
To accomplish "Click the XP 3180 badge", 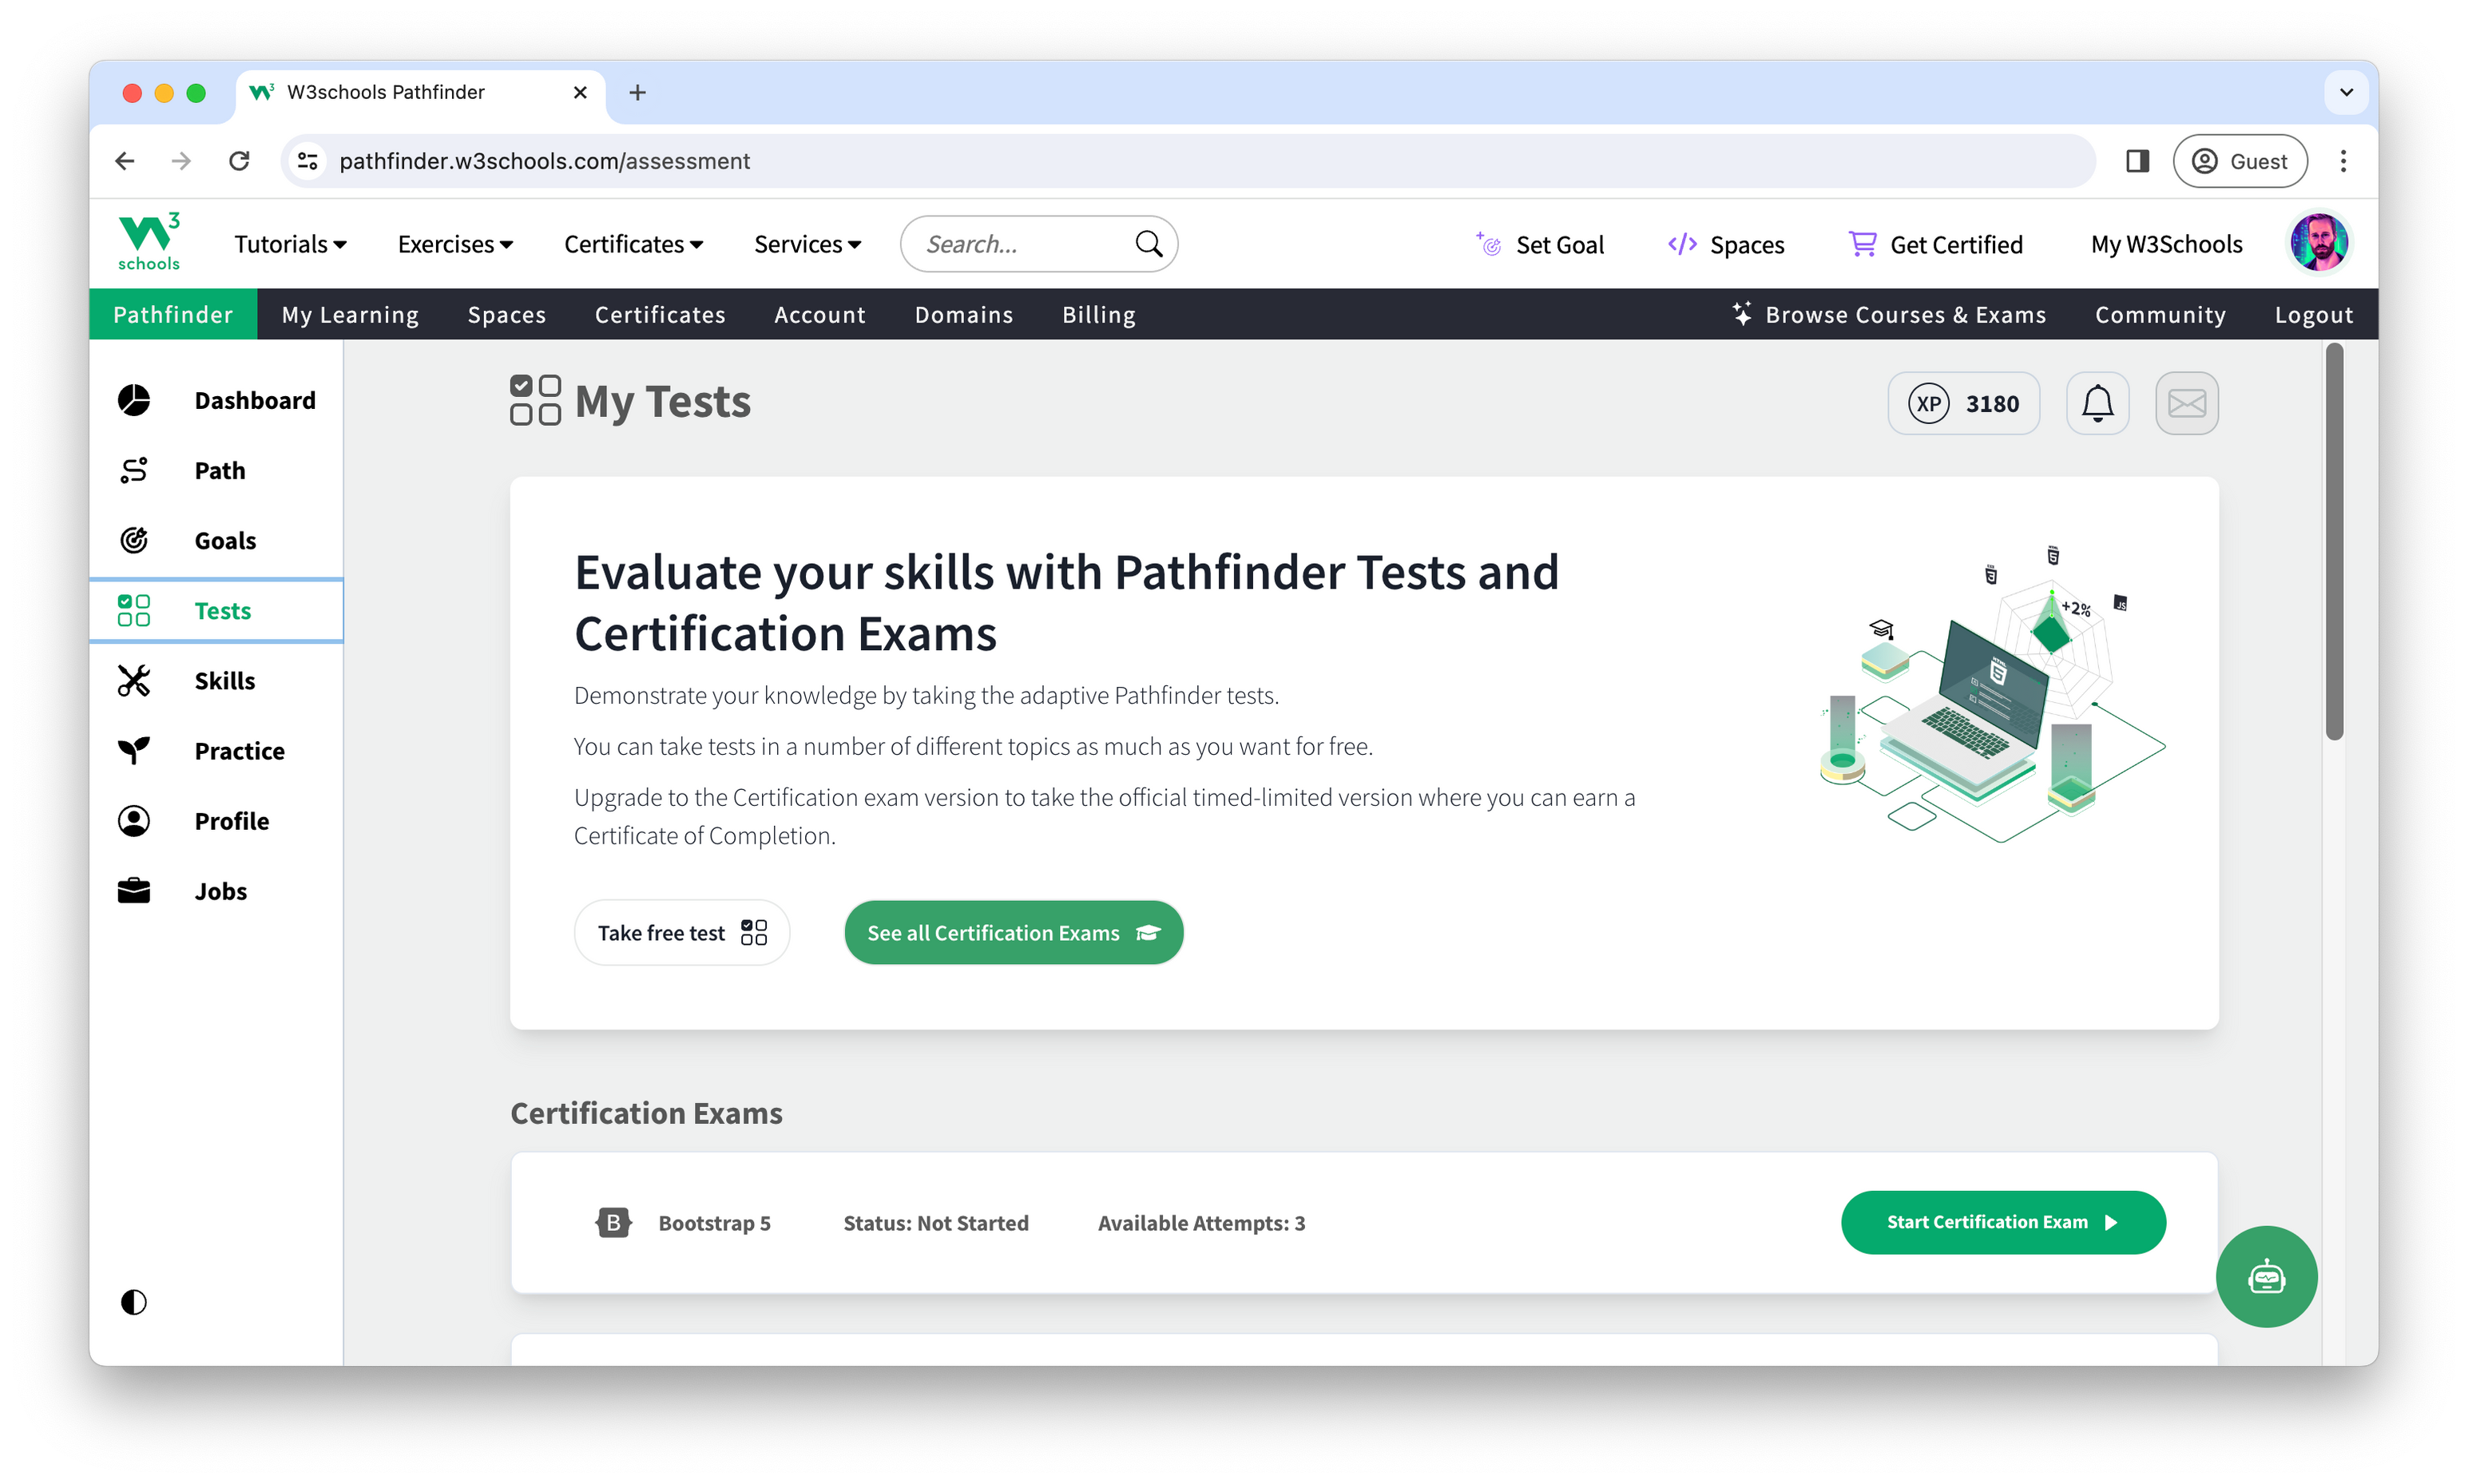I will (x=1963, y=403).
